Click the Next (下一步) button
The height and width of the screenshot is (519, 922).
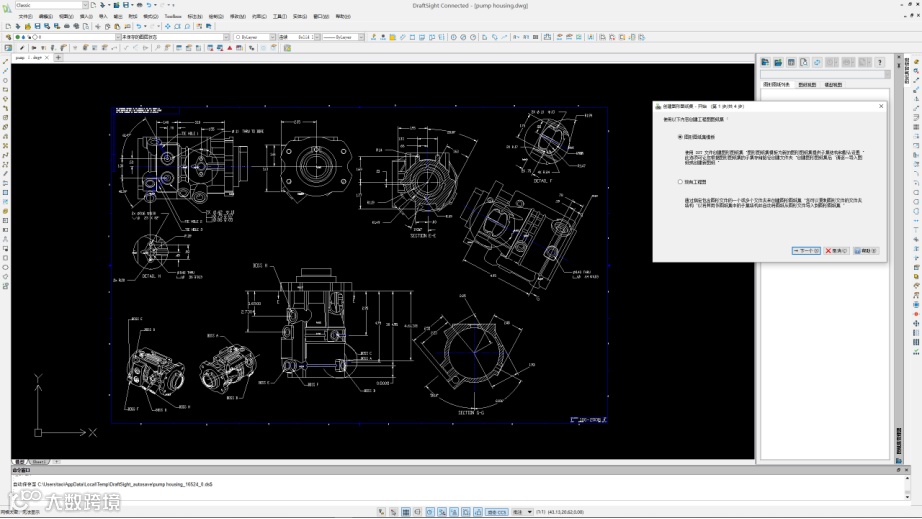tap(805, 251)
